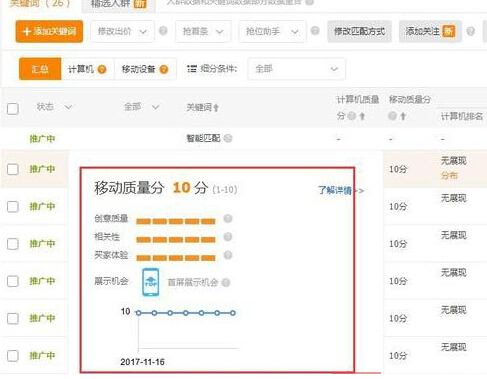487x379 pixels.
Task: Click help icon next to 创意质量
Action: tap(228, 219)
